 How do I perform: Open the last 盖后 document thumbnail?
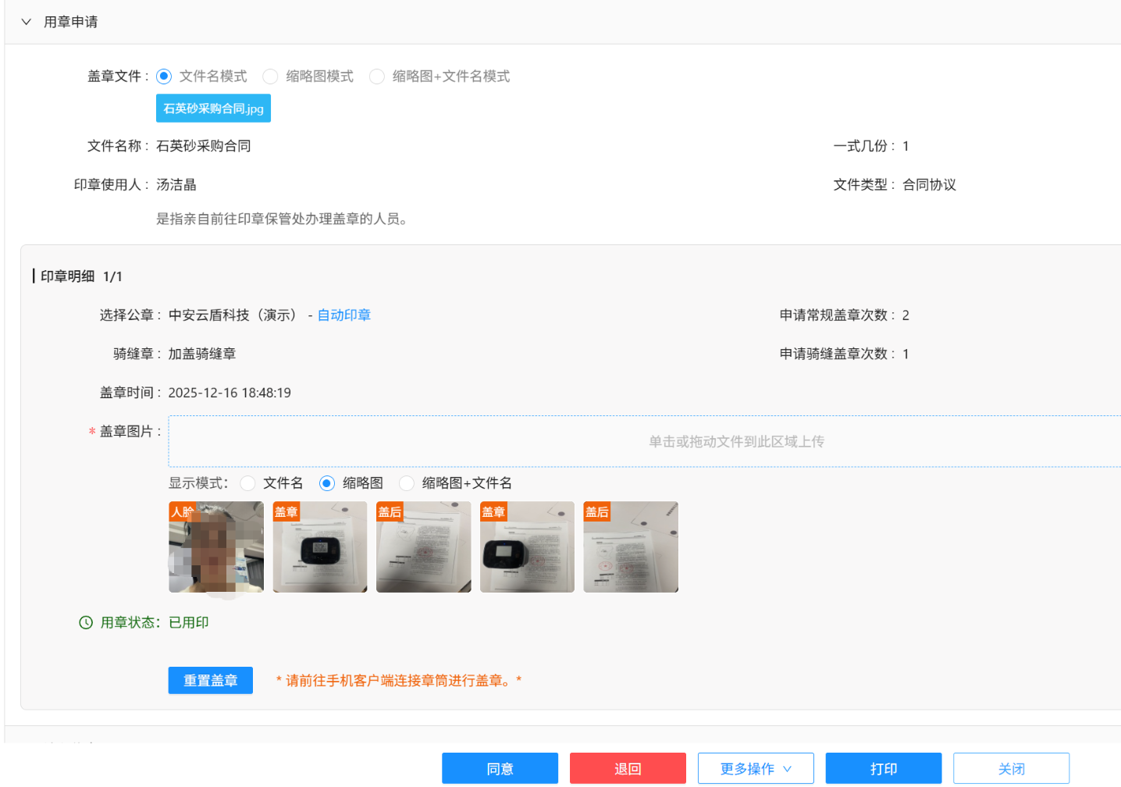pyautogui.click(x=631, y=547)
